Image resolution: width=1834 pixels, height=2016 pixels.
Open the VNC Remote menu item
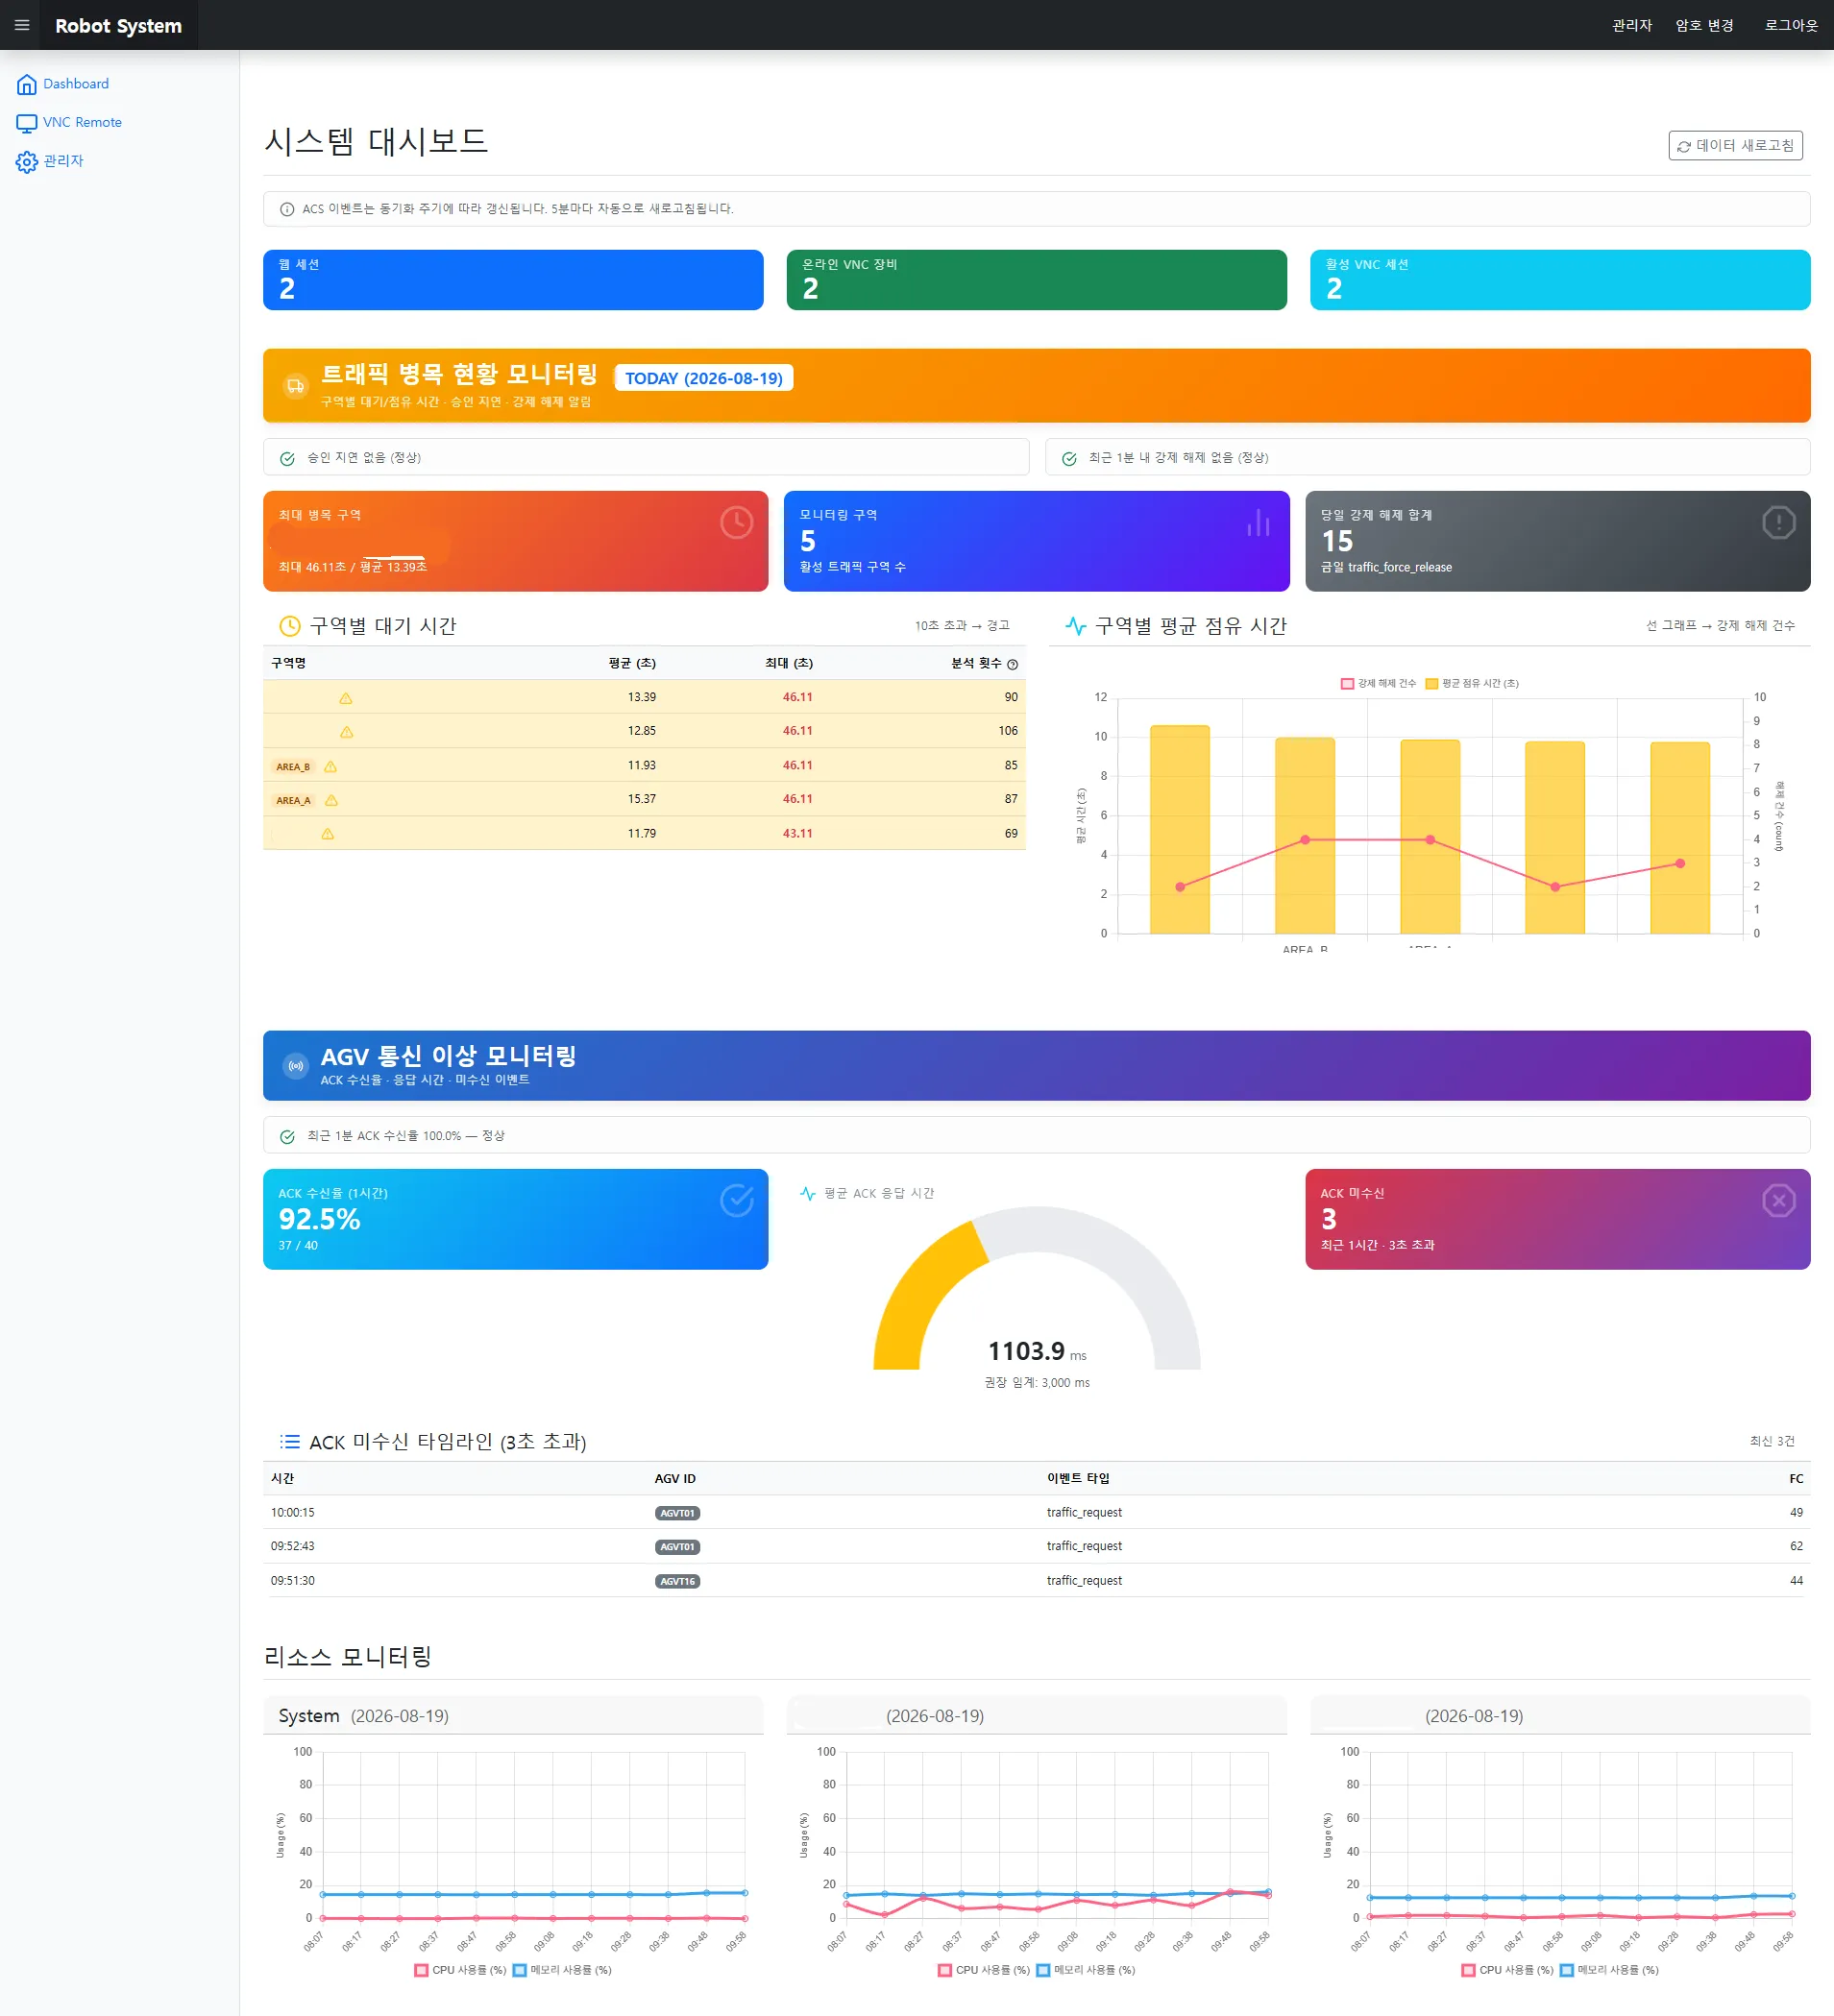click(x=69, y=123)
